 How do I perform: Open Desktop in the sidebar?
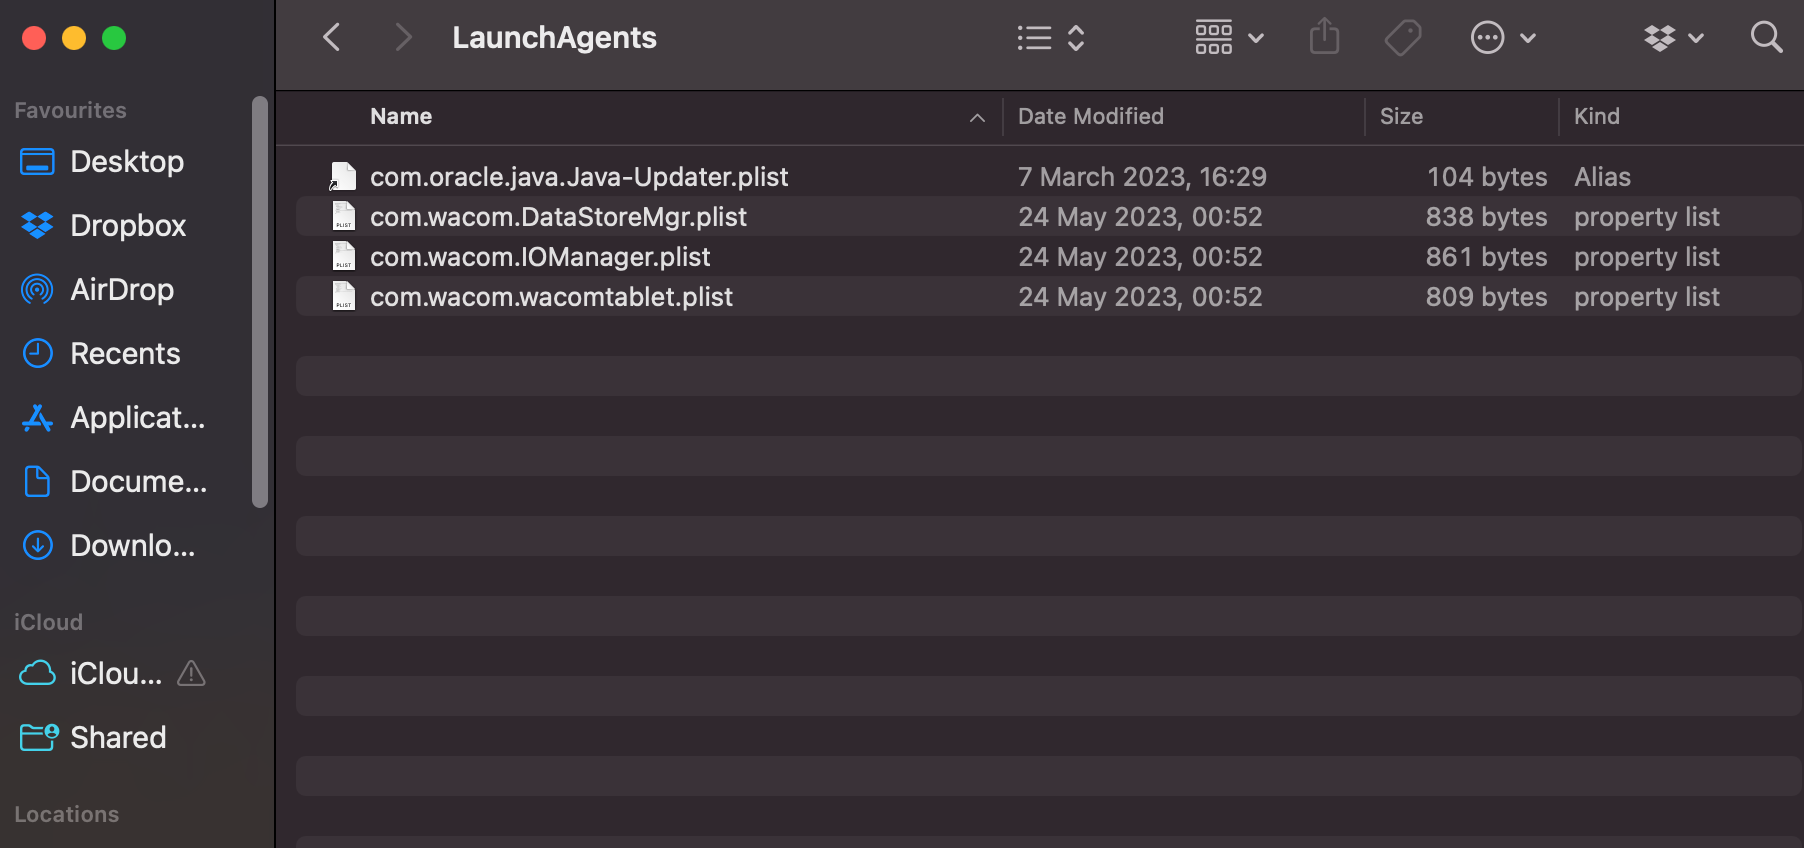[126, 162]
